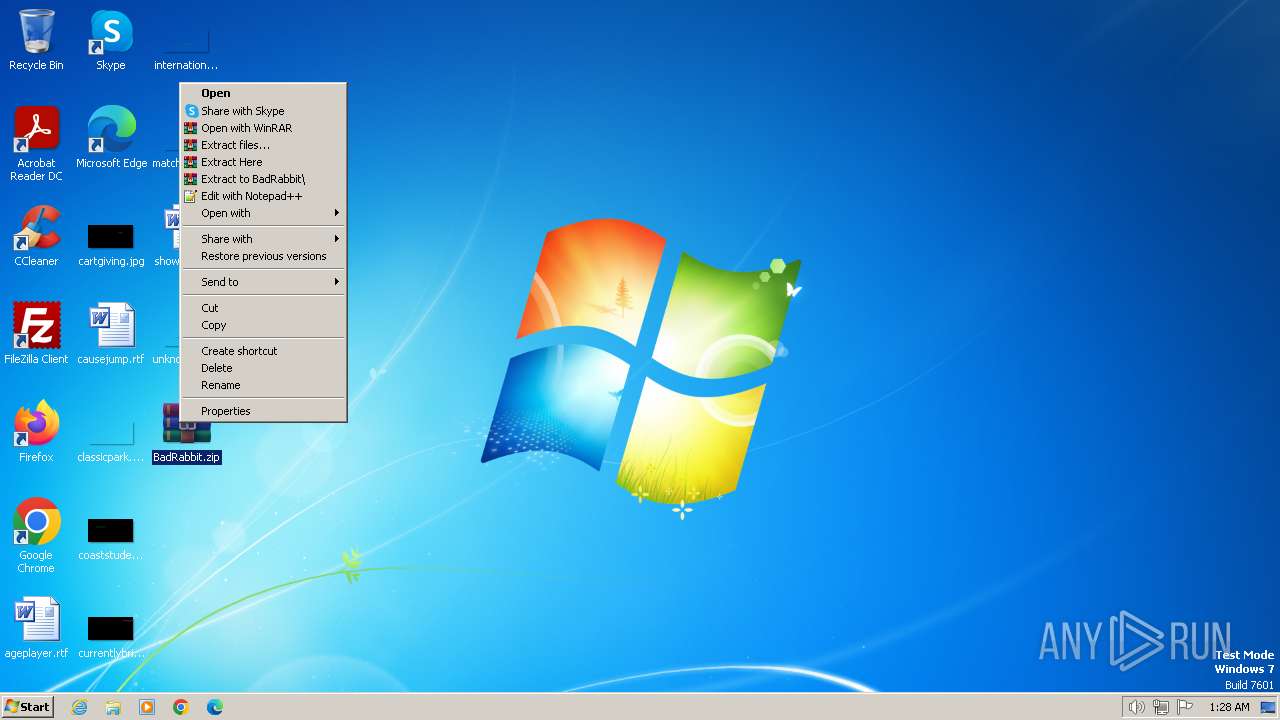
Task: Click the volume speaker tray icon
Action: (1136, 707)
